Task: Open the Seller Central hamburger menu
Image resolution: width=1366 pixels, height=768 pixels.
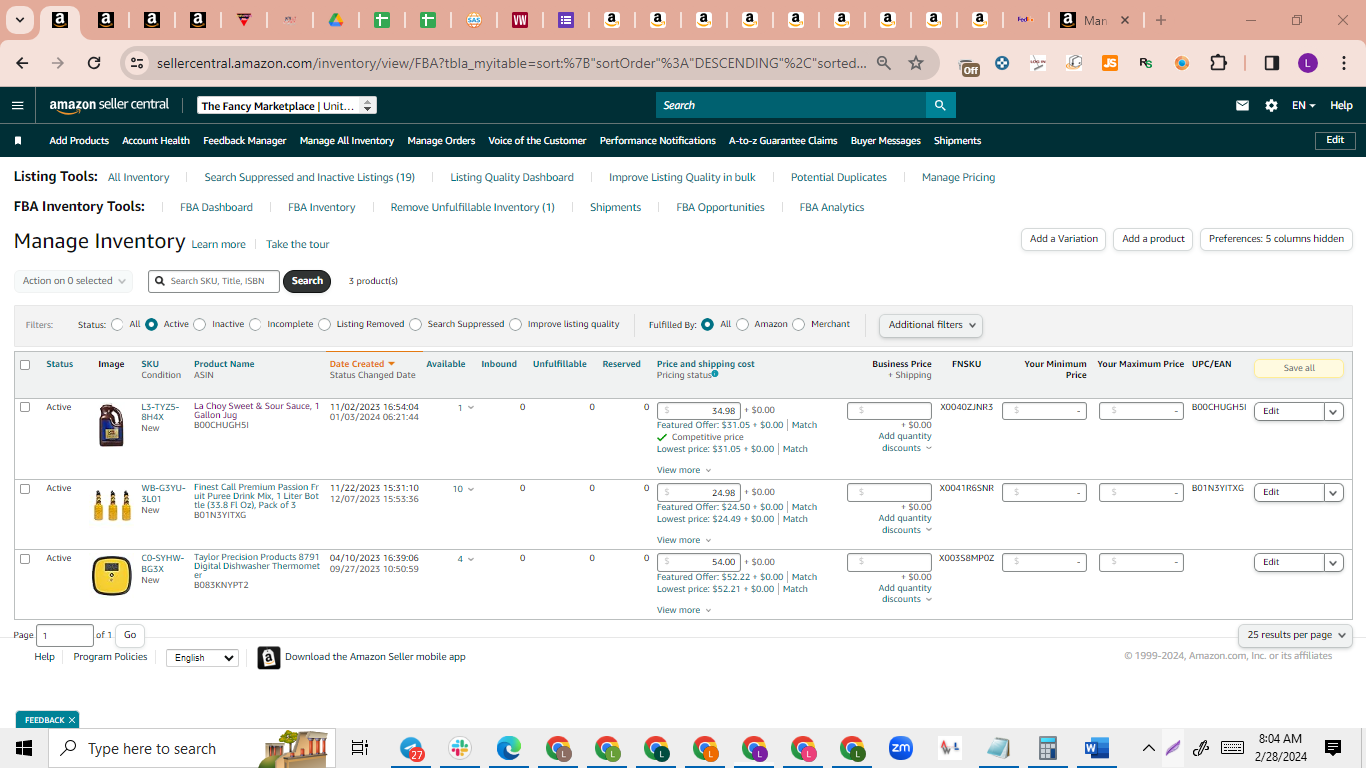Action: (17, 105)
